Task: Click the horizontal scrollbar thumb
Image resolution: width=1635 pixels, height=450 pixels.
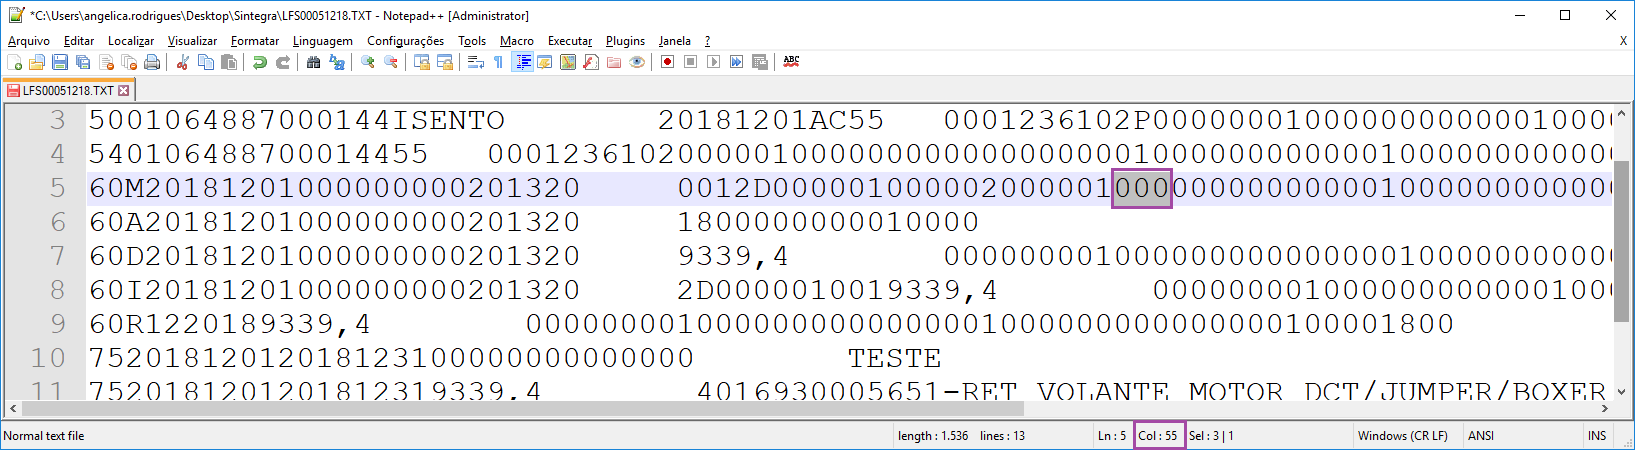Action: 523,408
